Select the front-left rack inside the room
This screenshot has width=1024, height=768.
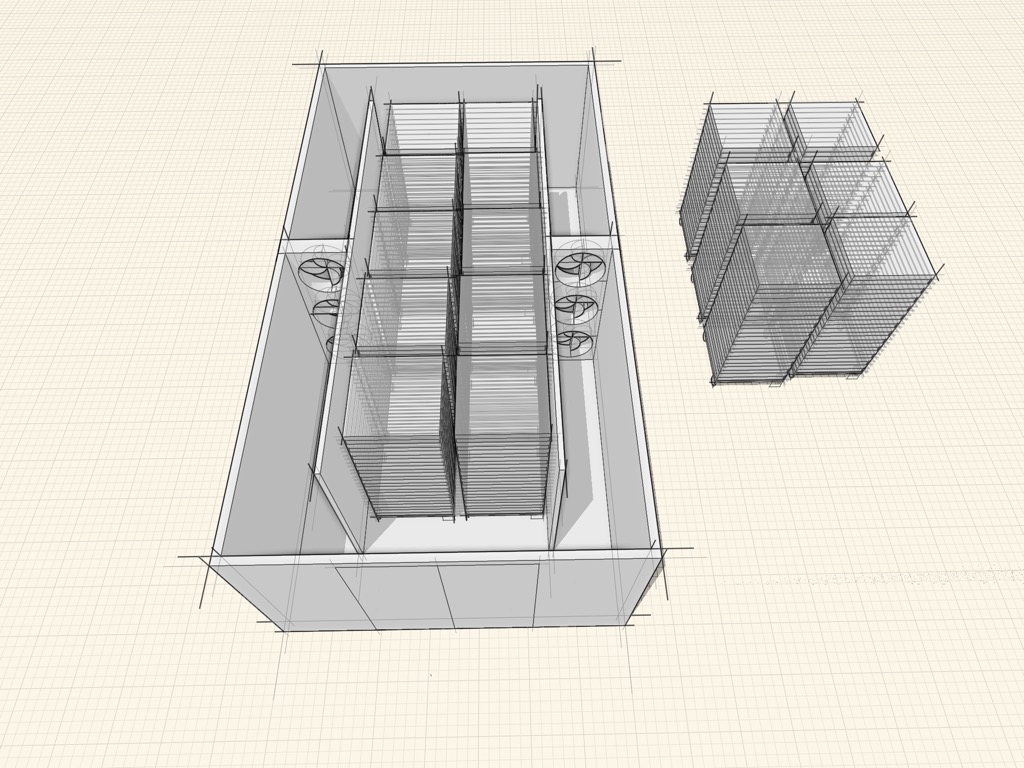pyautogui.click(x=400, y=440)
